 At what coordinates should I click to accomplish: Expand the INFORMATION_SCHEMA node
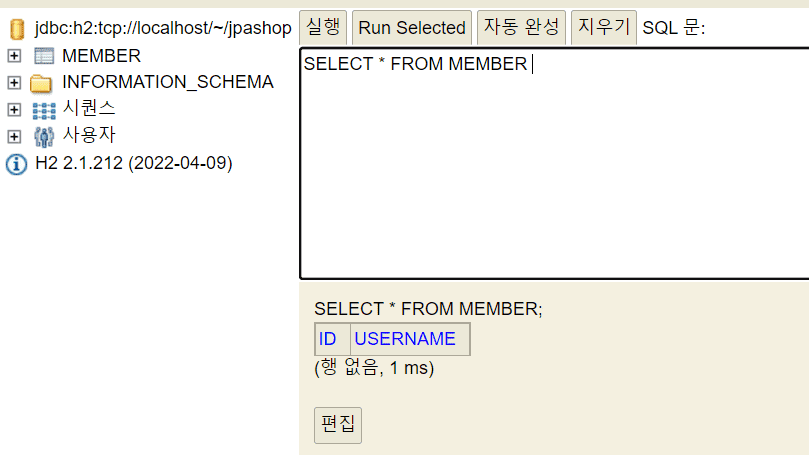14,83
